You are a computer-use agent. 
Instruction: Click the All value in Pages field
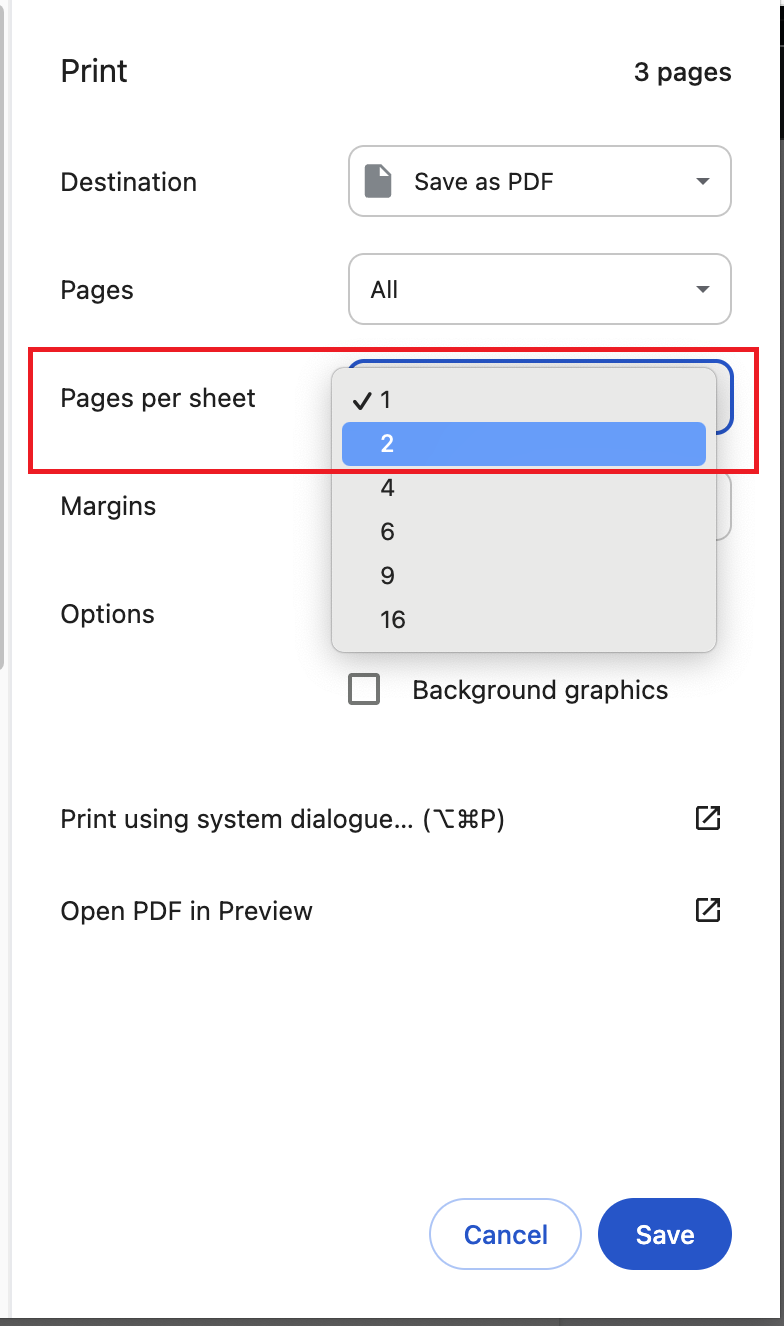[x=384, y=290]
